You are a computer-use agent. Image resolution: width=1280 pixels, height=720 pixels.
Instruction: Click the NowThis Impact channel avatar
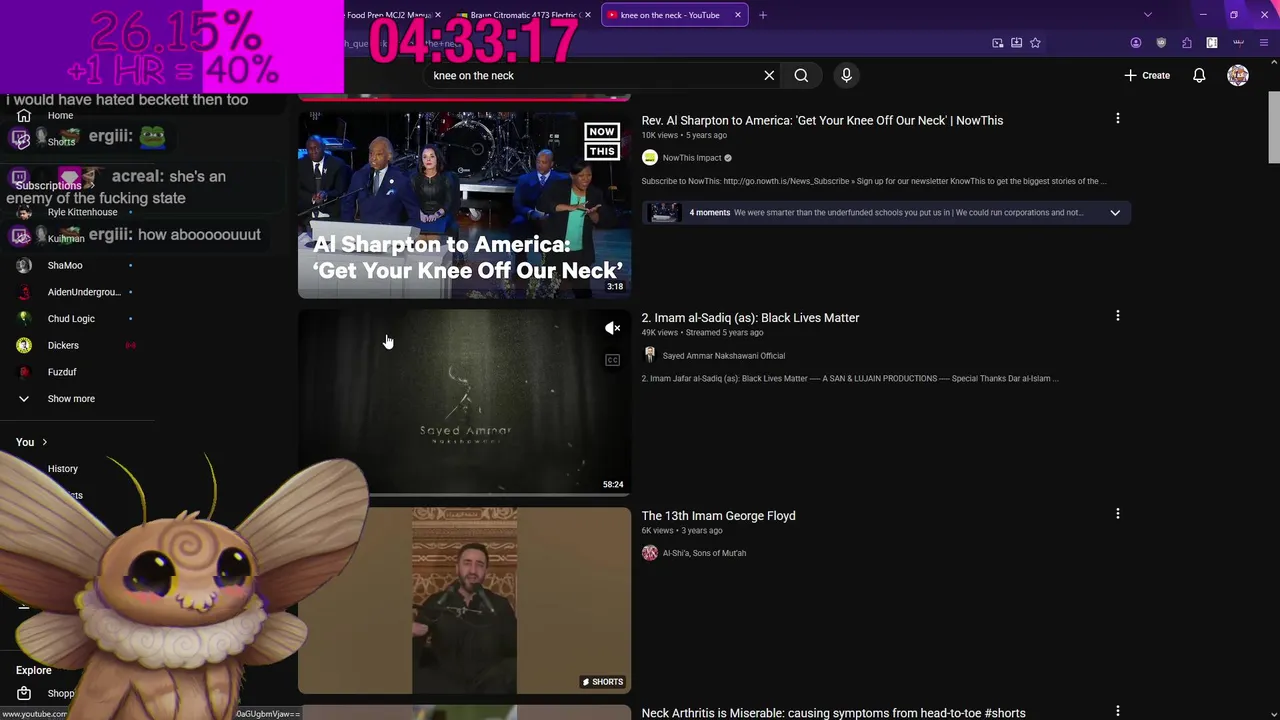click(650, 158)
